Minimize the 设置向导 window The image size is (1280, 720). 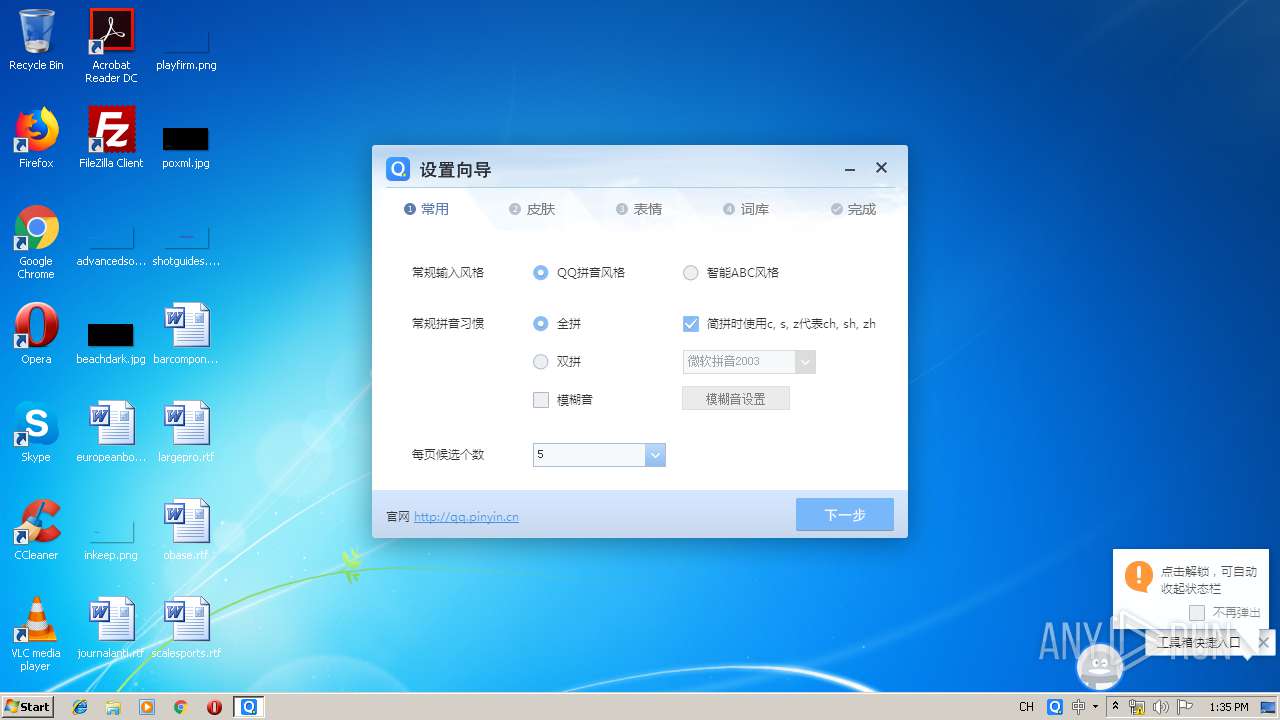point(850,169)
